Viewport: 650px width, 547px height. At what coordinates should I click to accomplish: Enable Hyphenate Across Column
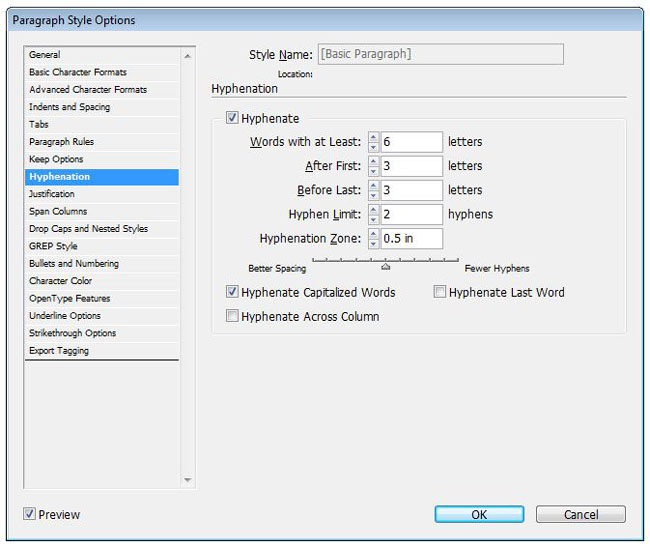click(x=232, y=316)
